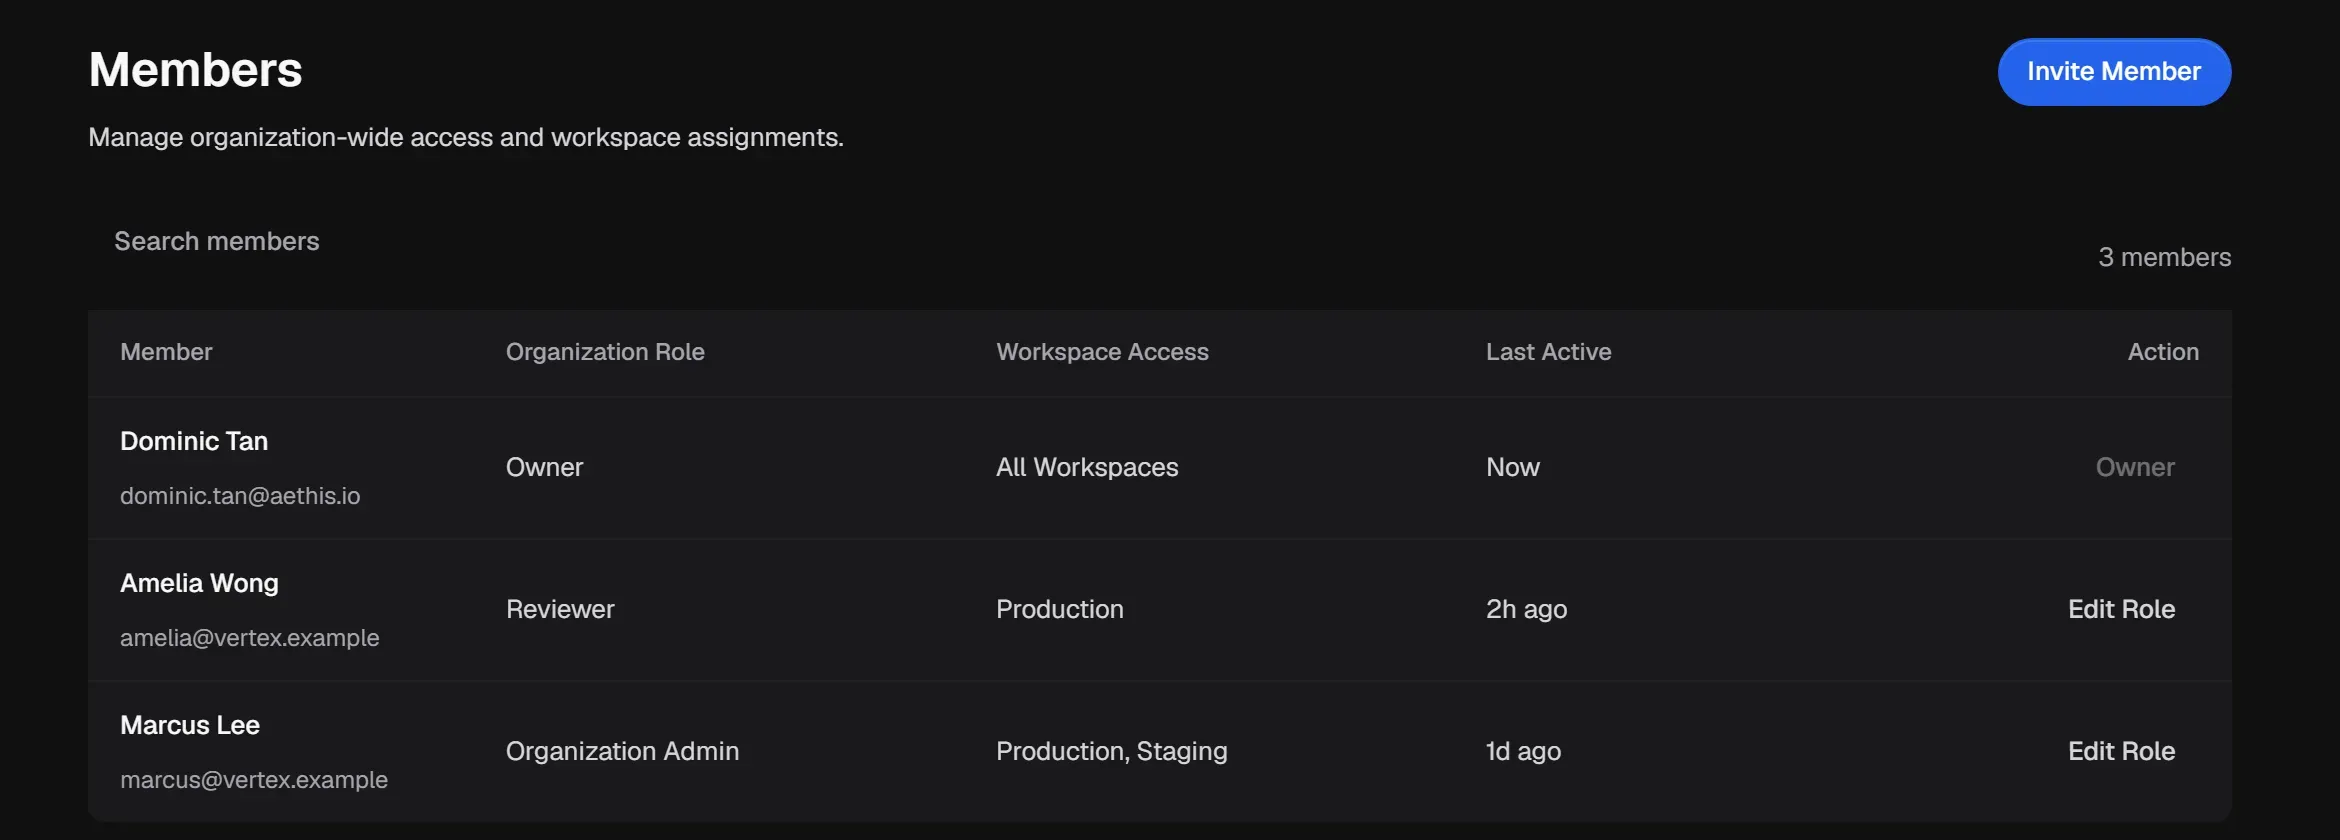Click the Now last active cell
This screenshot has height=840, width=2340.
pyautogui.click(x=1512, y=467)
